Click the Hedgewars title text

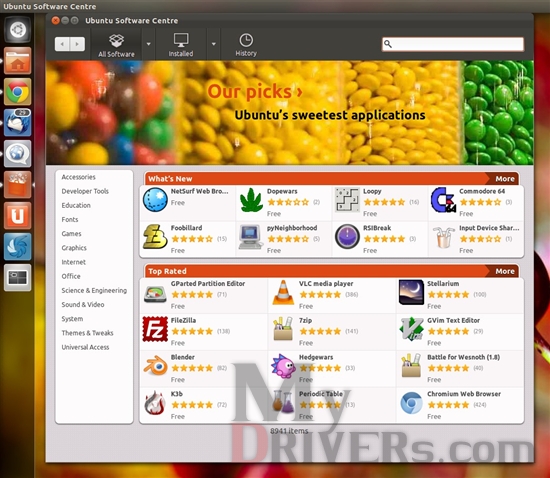pos(316,357)
